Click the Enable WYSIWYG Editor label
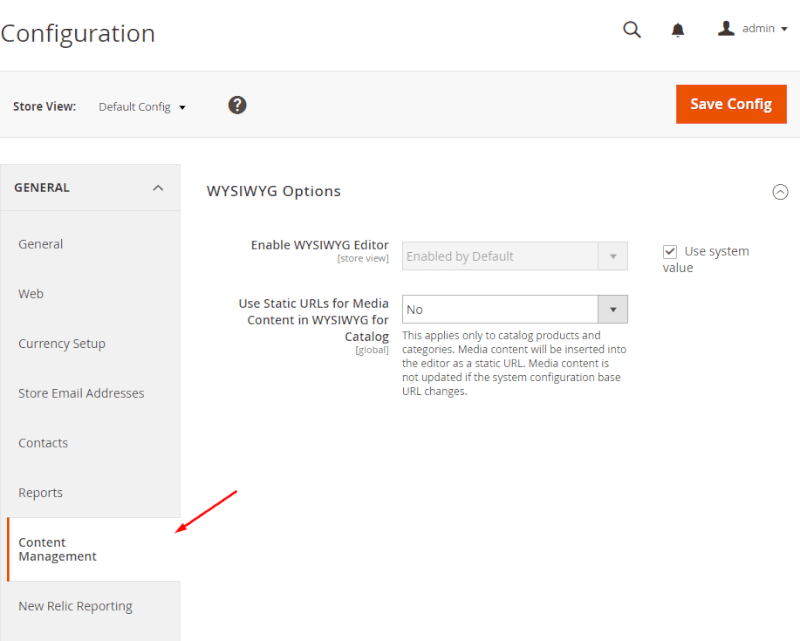 tap(319, 245)
